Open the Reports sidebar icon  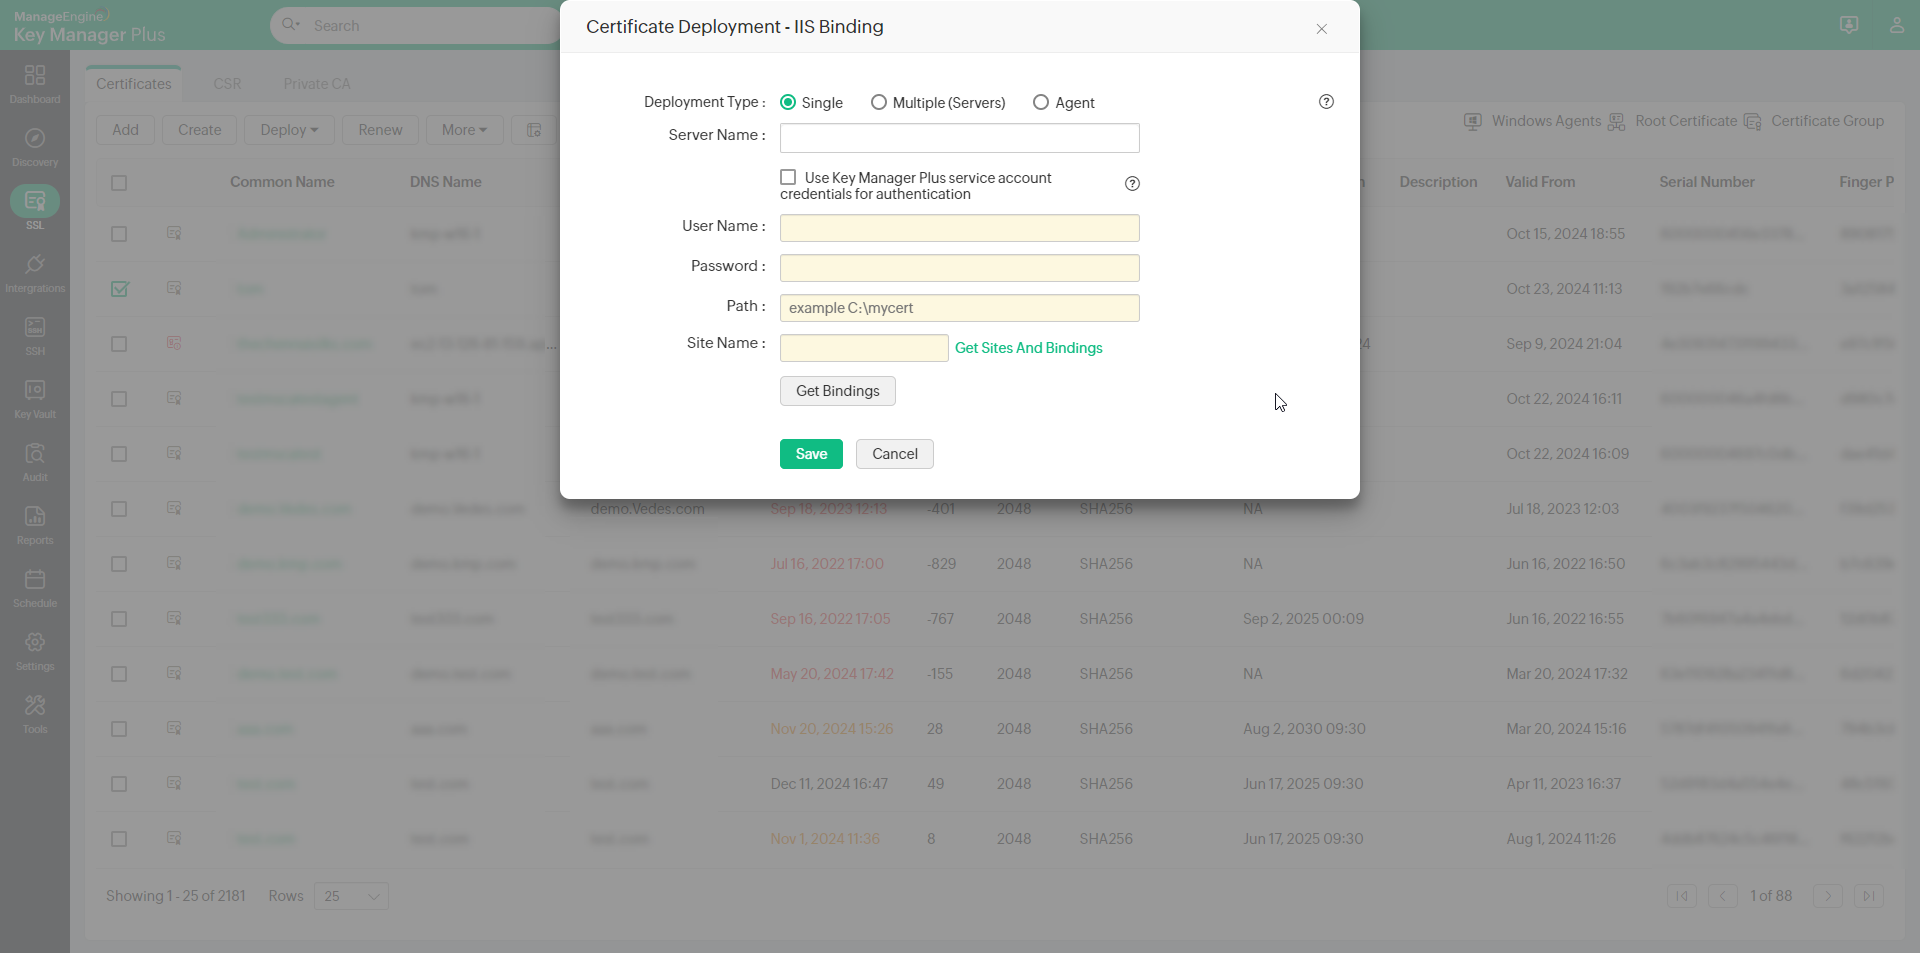tap(35, 522)
